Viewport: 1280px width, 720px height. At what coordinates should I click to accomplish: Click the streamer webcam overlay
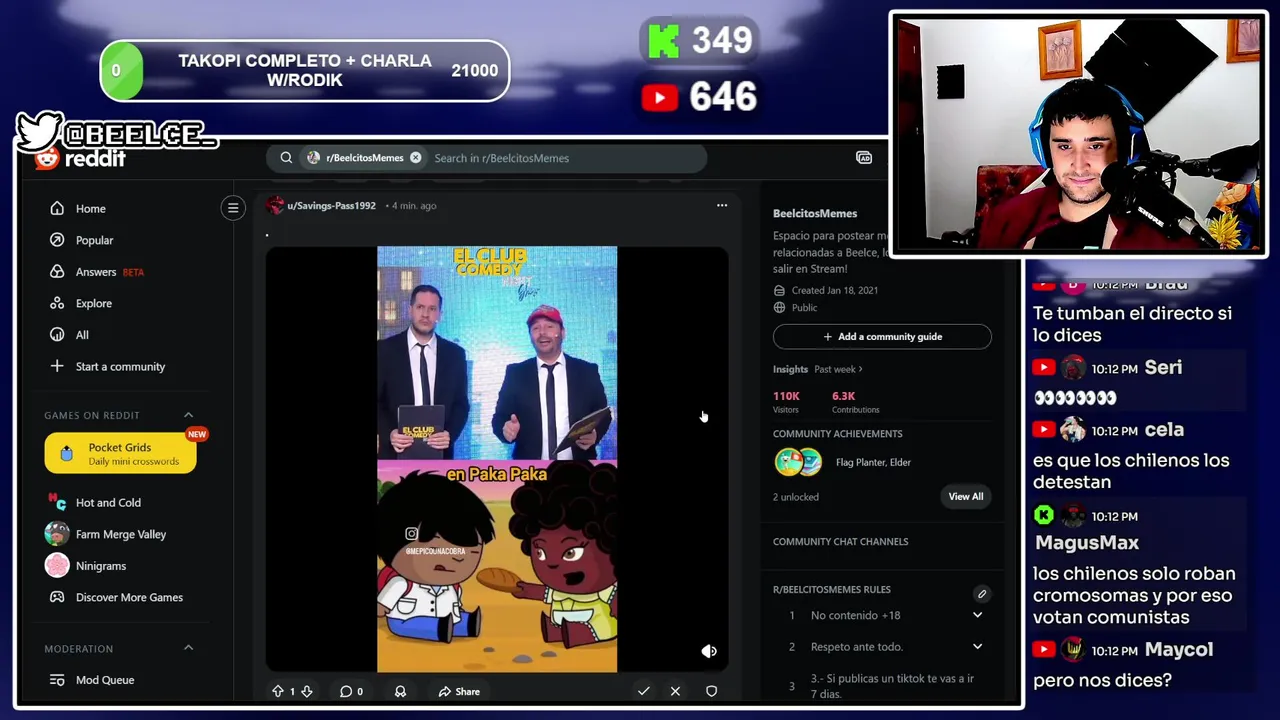coord(1078,133)
